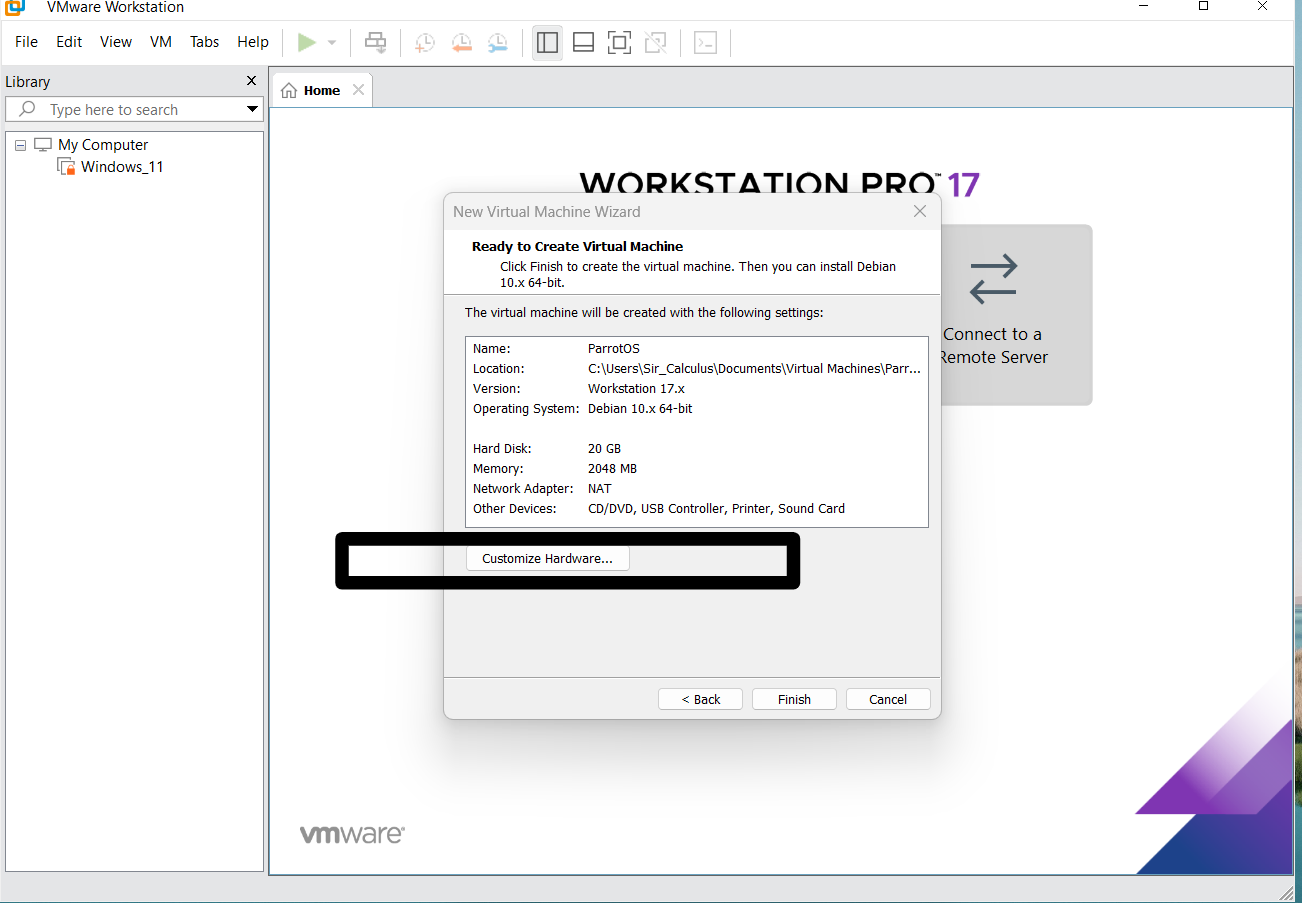The image size is (1302, 903).
Task: Click the Take Snapshot clock icon
Action: 425,43
